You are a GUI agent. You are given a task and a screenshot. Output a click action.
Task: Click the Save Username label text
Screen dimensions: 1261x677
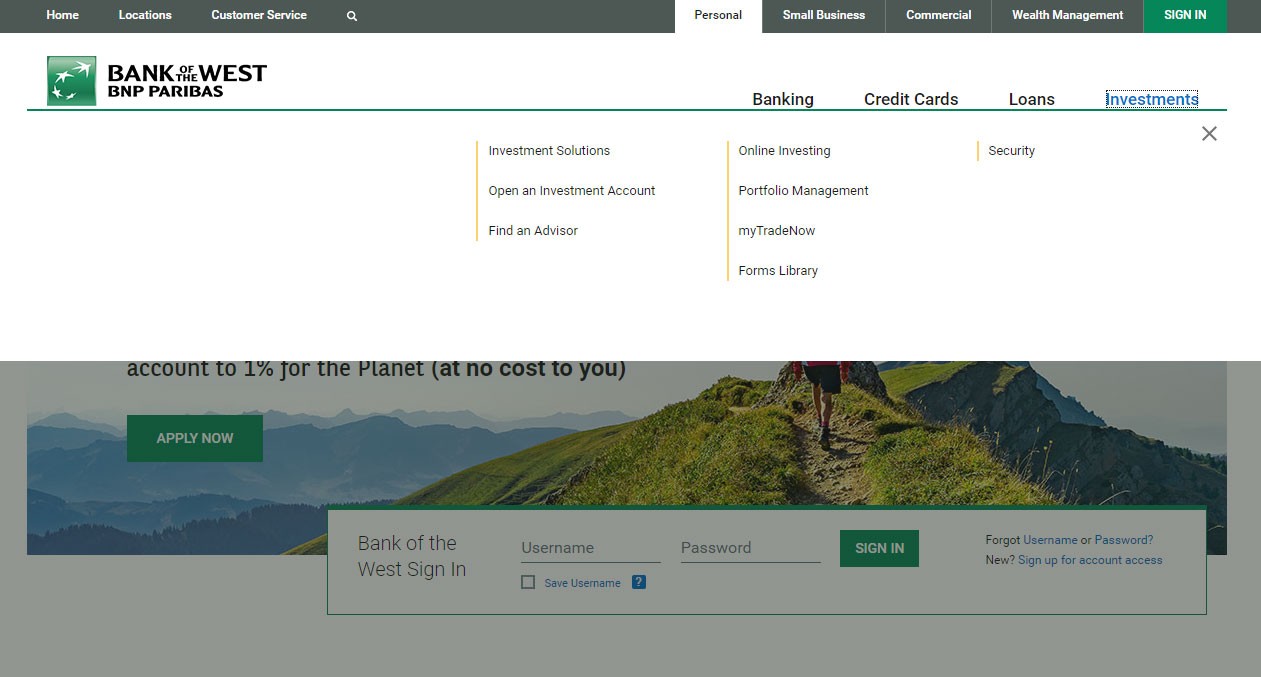pos(582,583)
